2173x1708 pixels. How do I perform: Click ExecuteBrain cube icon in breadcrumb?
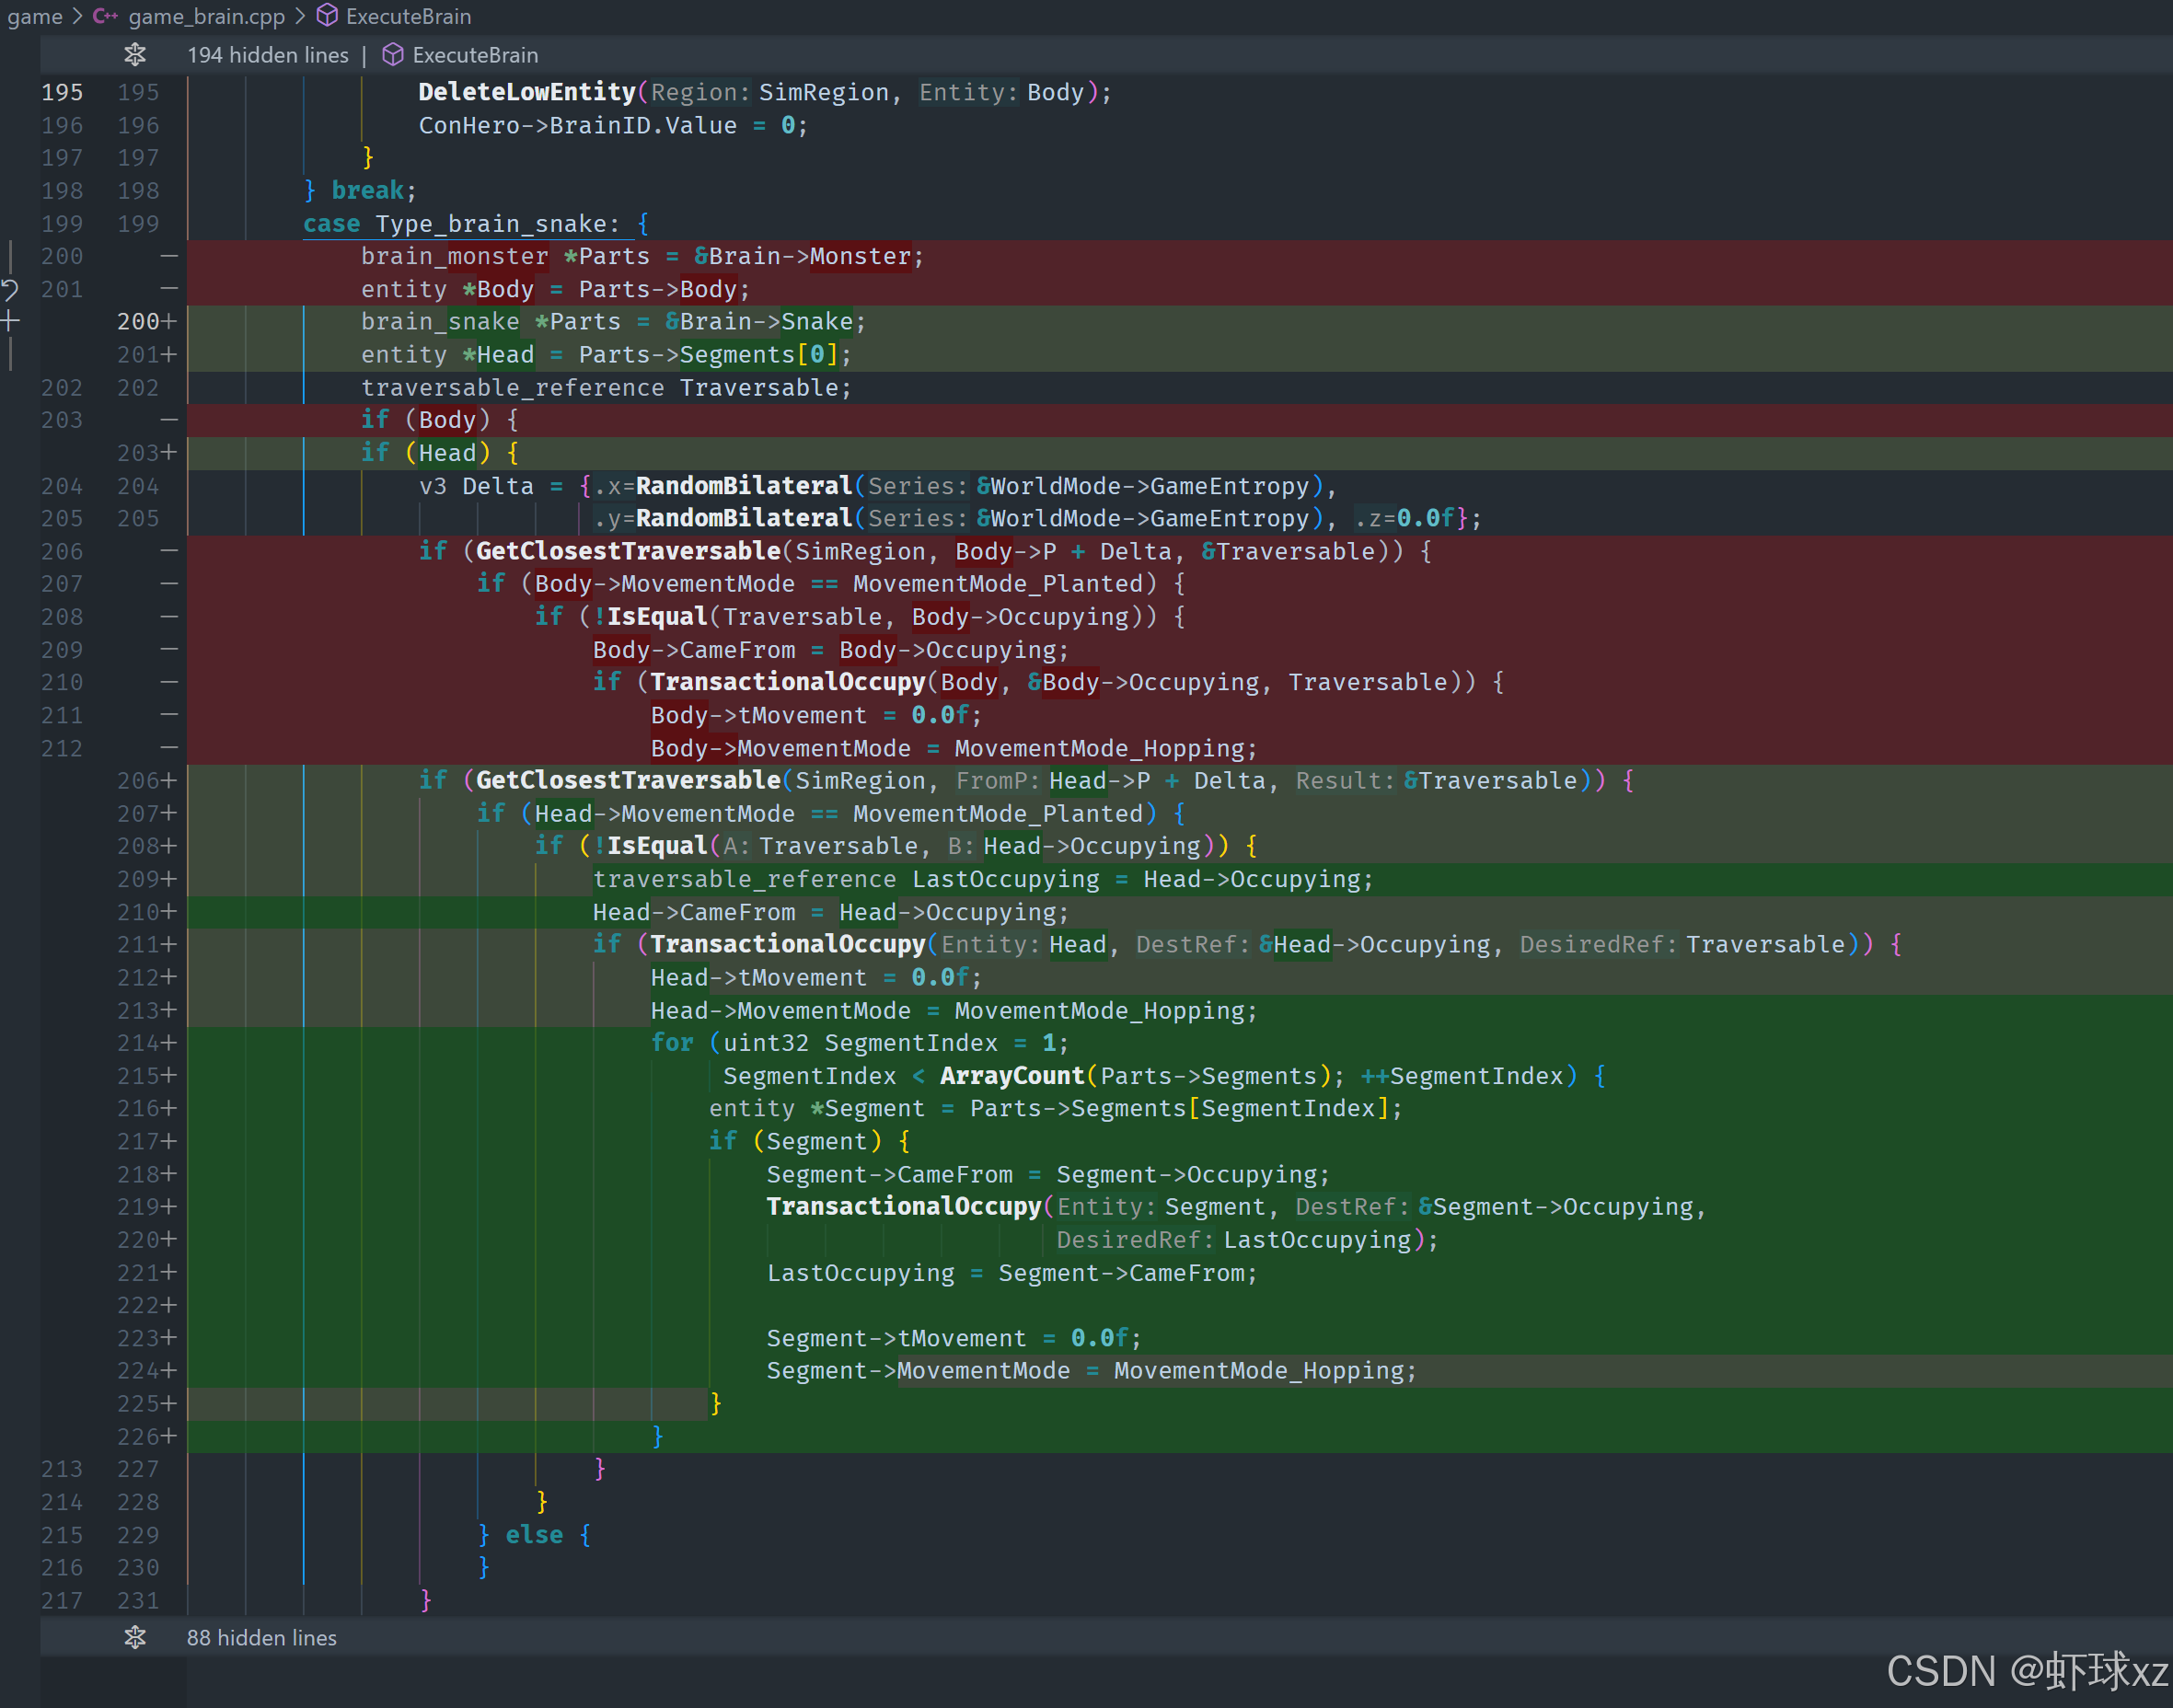327,16
